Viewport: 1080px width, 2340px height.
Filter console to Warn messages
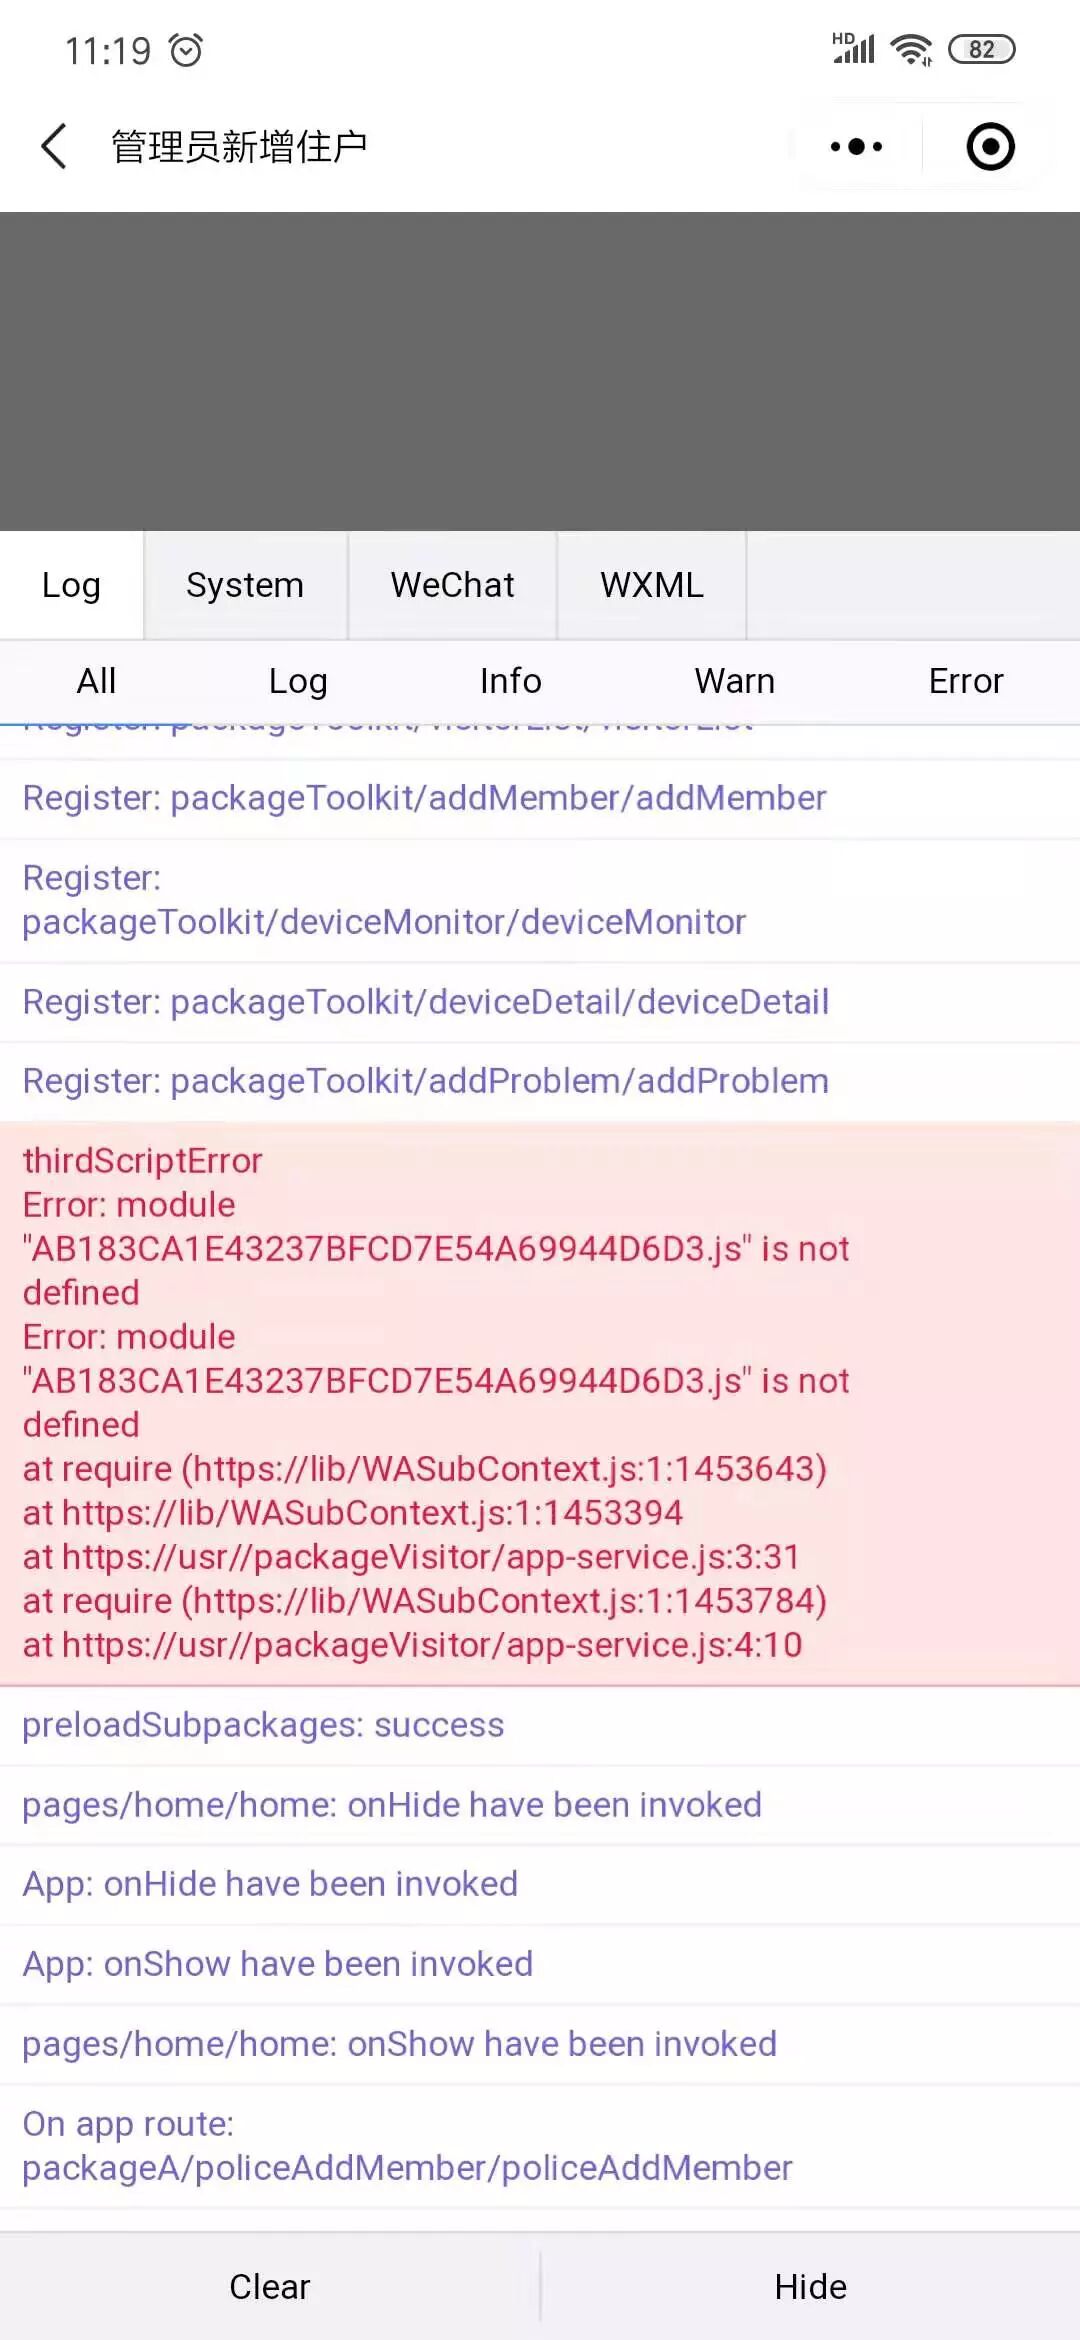735,681
